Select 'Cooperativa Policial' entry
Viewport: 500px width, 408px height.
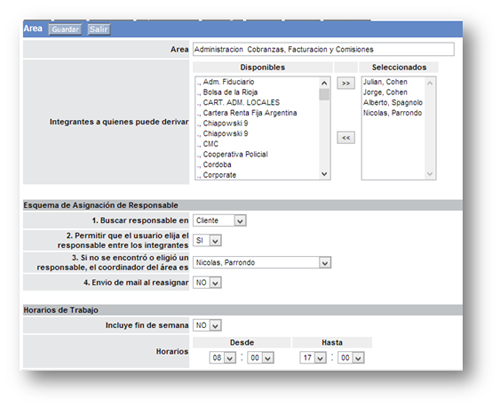[232, 154]
